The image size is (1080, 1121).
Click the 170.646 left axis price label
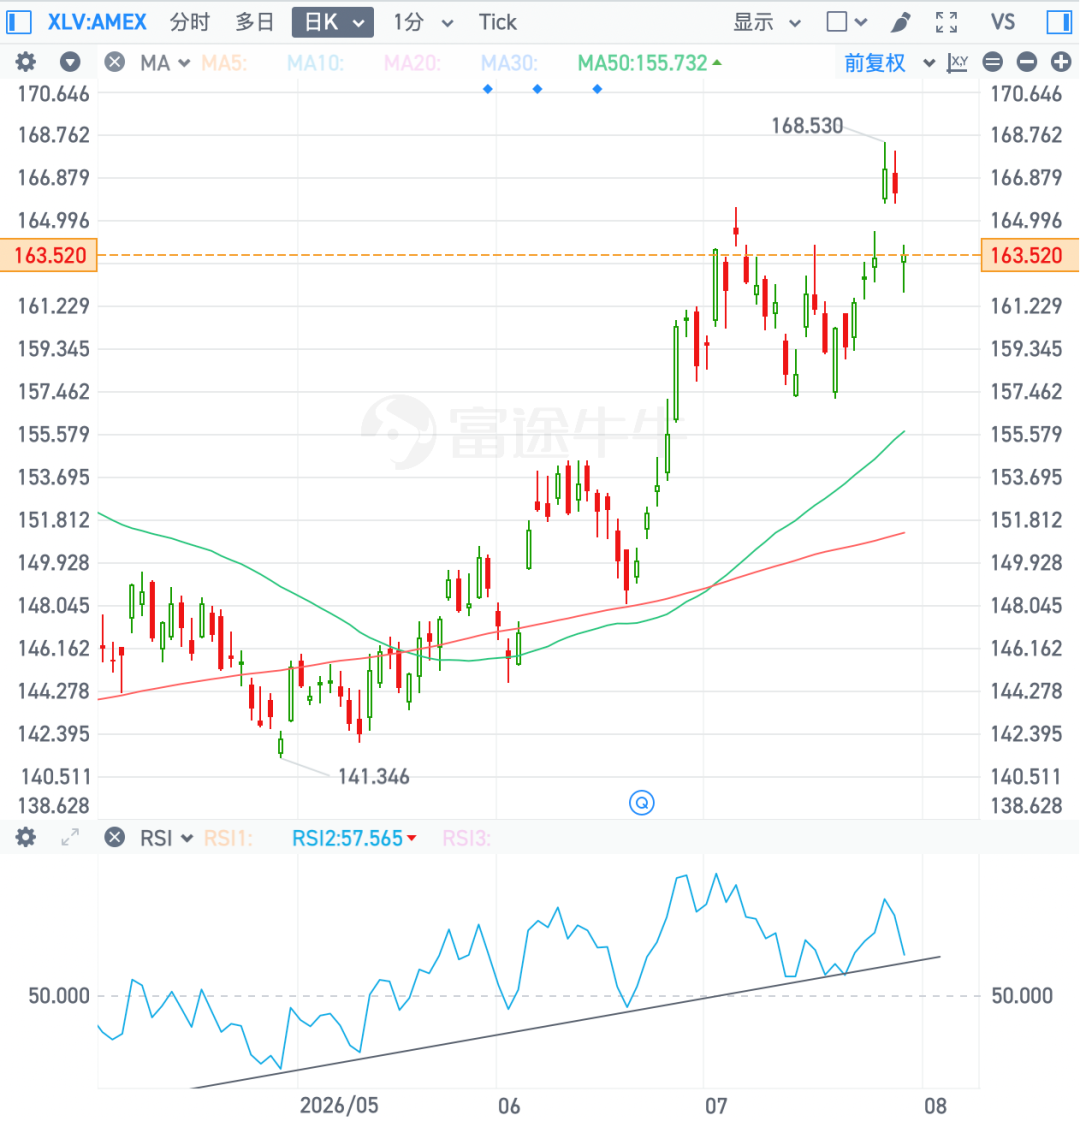click(54, 94)
